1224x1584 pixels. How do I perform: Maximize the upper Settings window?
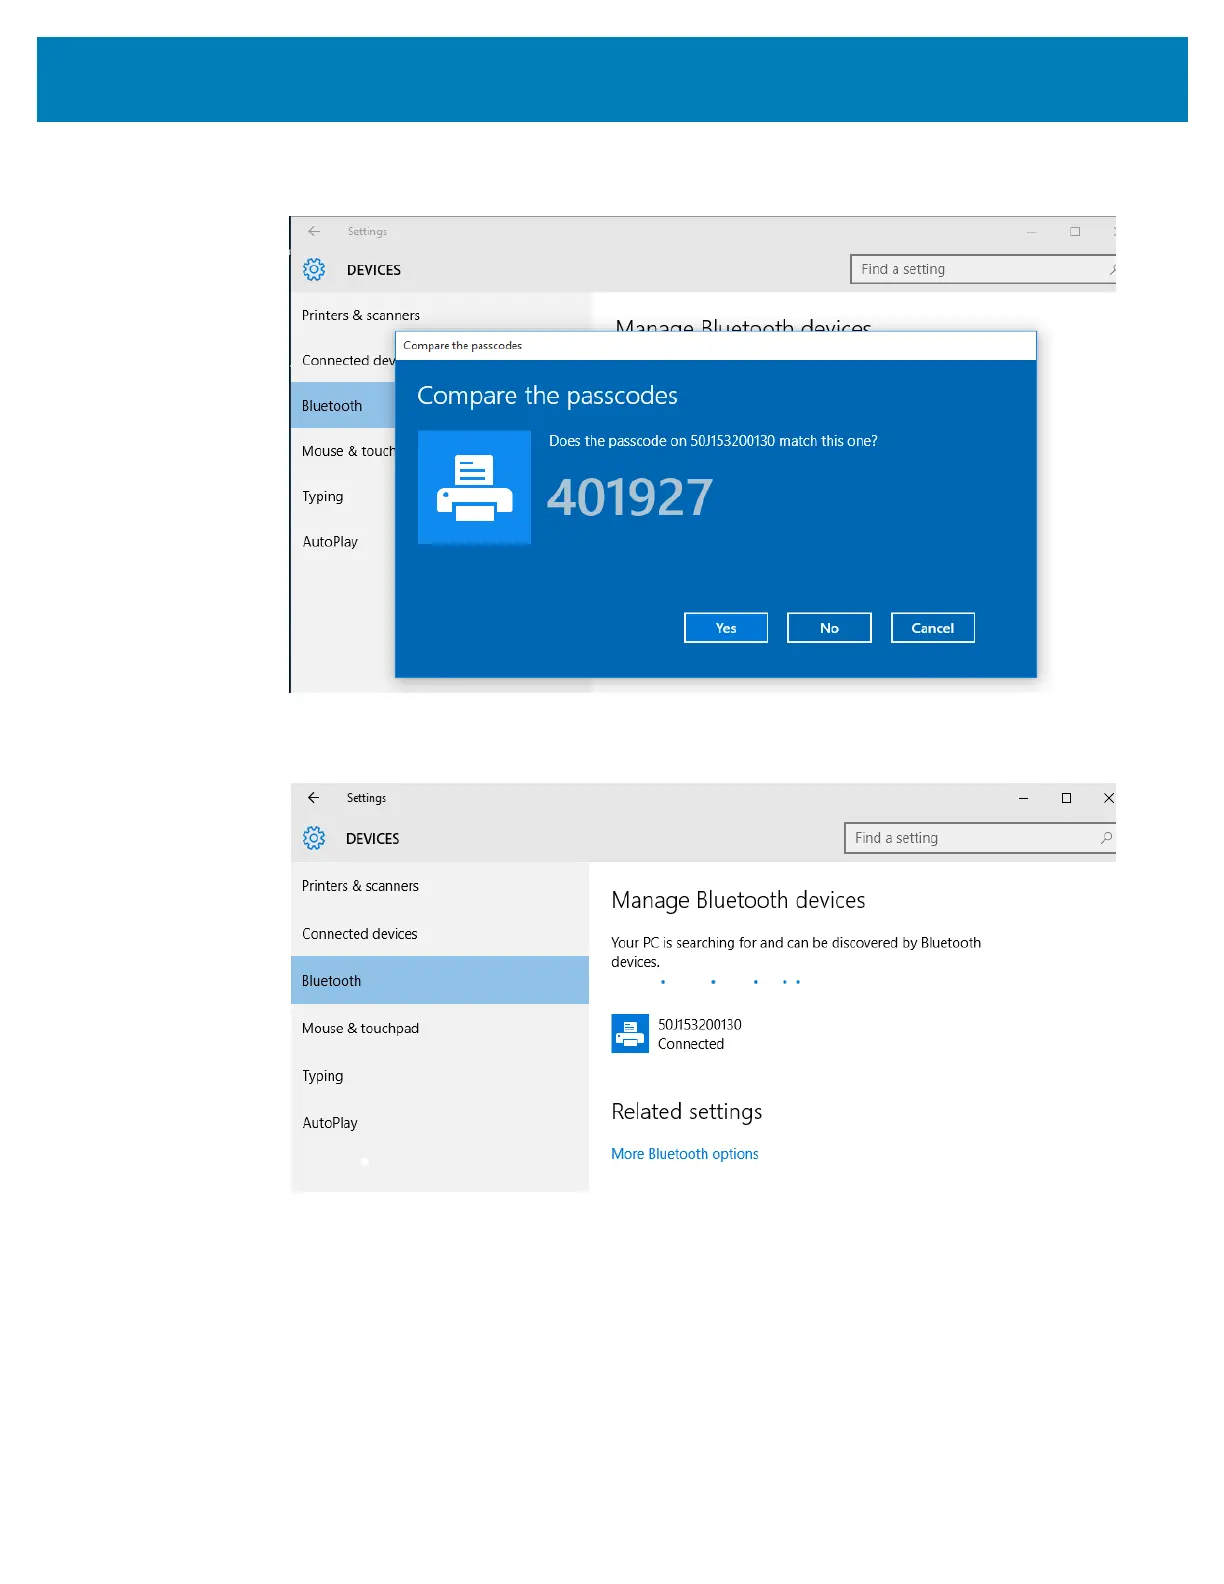coord(1075,231)
